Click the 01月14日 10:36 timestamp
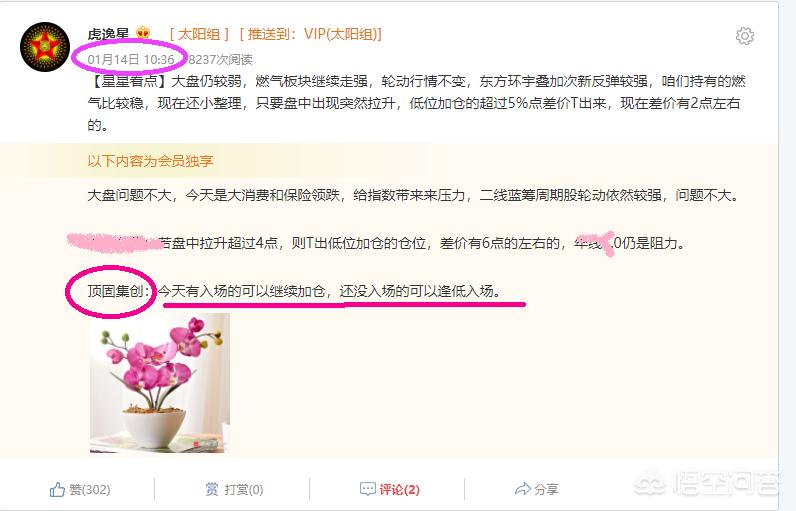Screen dimensions: 796x511 (x=131, y=59)
